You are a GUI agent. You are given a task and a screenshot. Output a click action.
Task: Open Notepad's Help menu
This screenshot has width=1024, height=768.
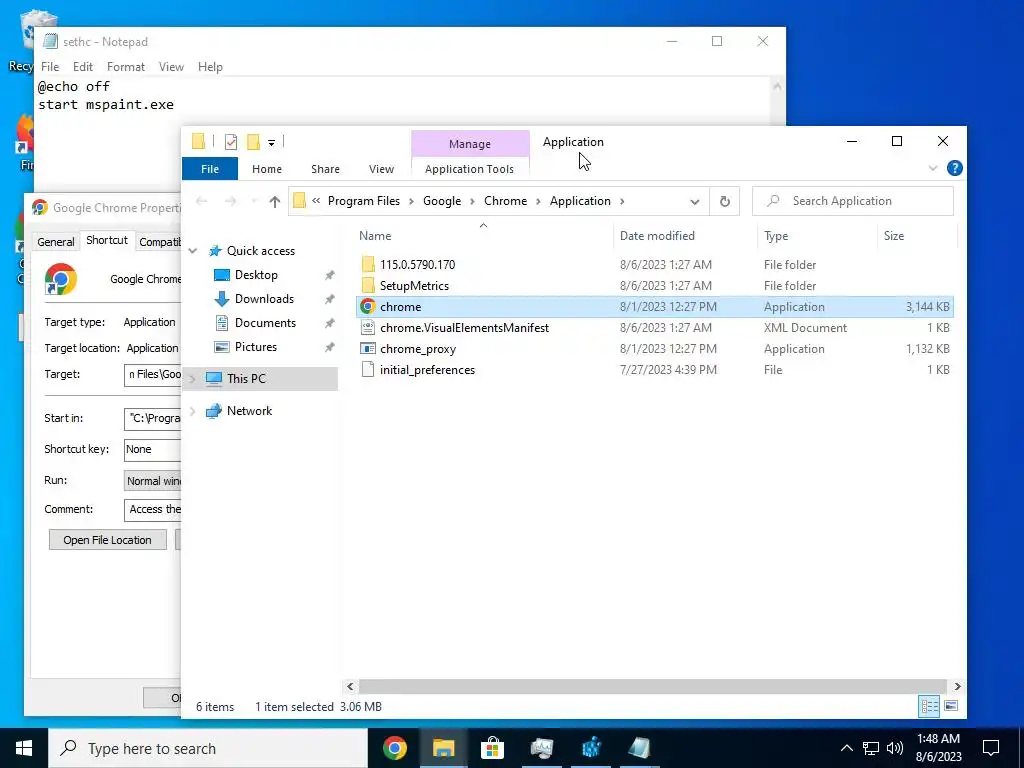click(210, 67)
